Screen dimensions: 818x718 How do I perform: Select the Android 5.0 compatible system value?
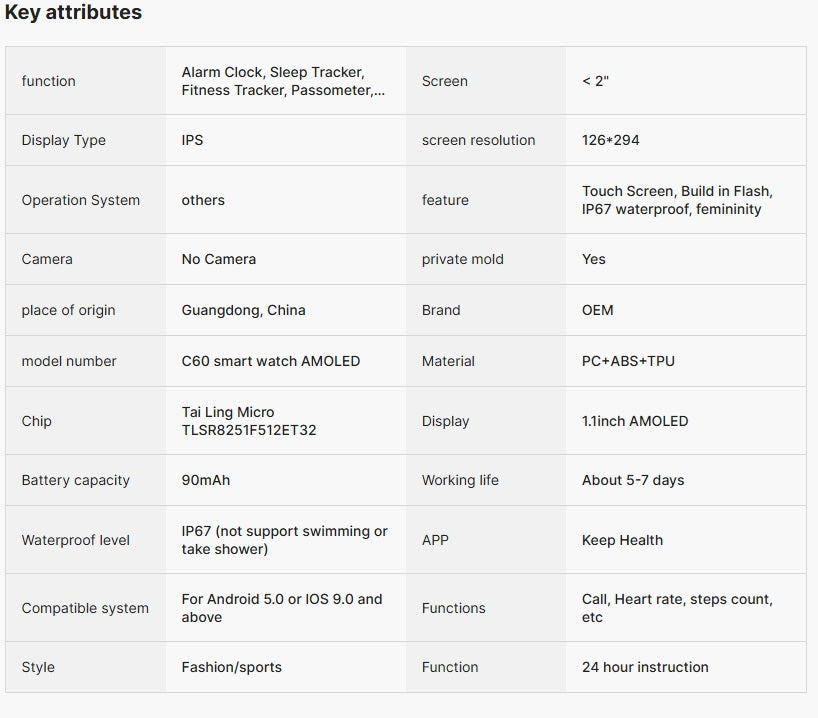[x=282, y=608]
